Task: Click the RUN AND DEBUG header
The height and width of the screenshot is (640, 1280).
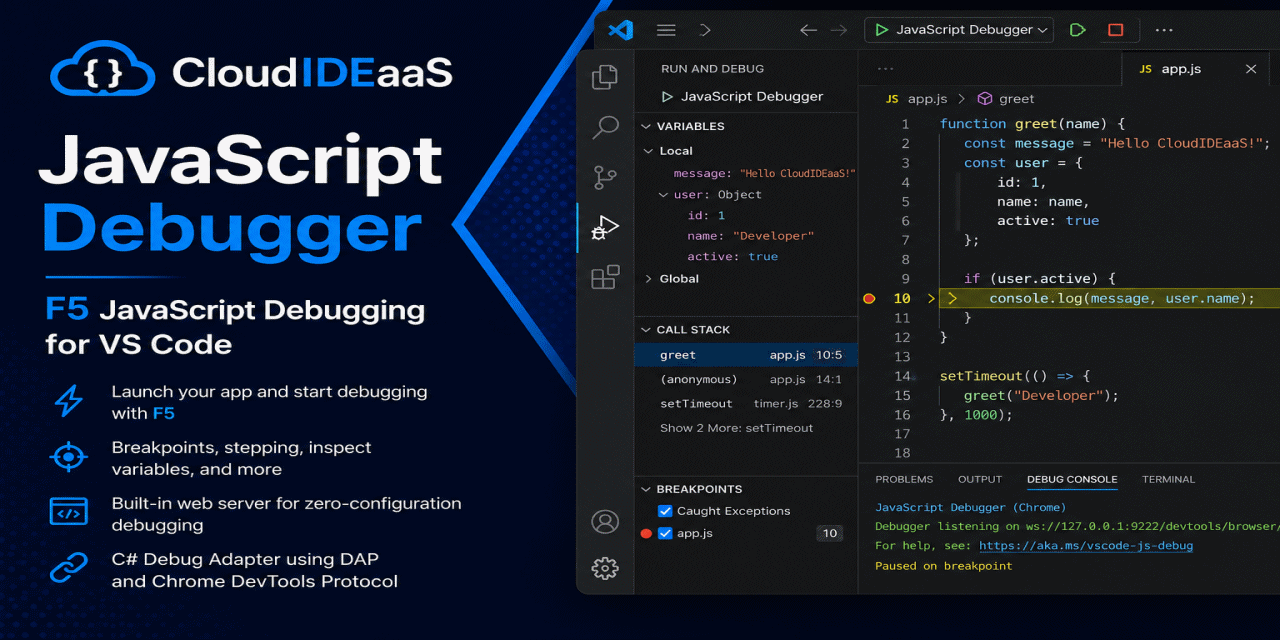Action: pos(712,69)
